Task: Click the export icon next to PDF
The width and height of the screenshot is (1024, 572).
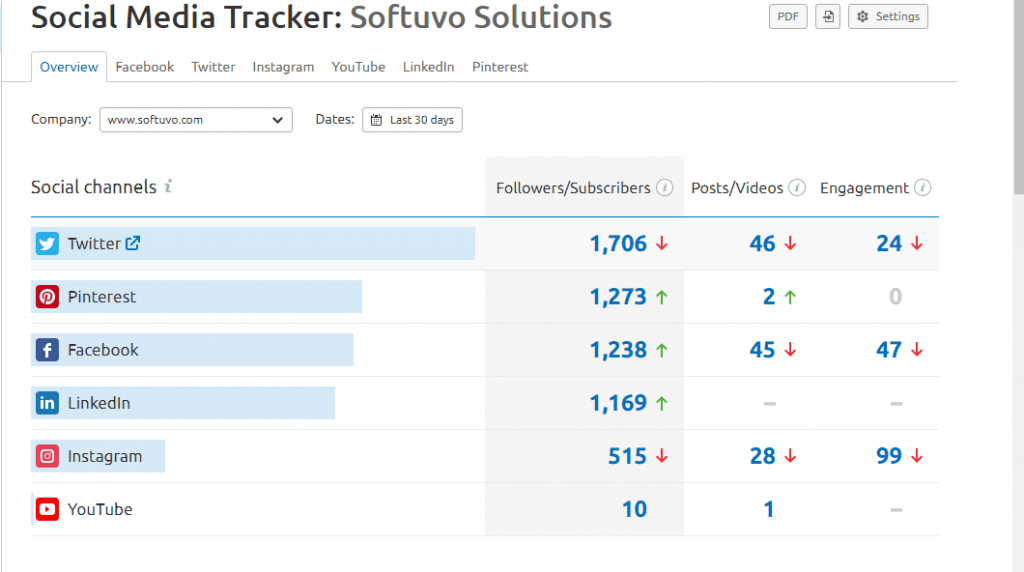Action: coord(828,17)
